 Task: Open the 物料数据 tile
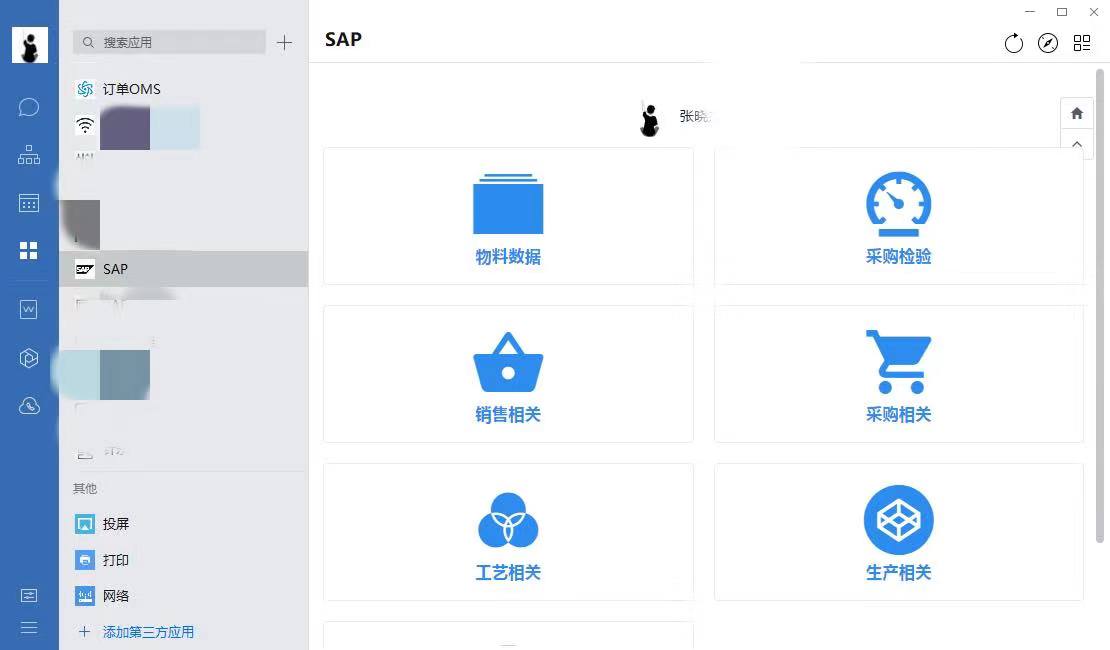(508, 217)
